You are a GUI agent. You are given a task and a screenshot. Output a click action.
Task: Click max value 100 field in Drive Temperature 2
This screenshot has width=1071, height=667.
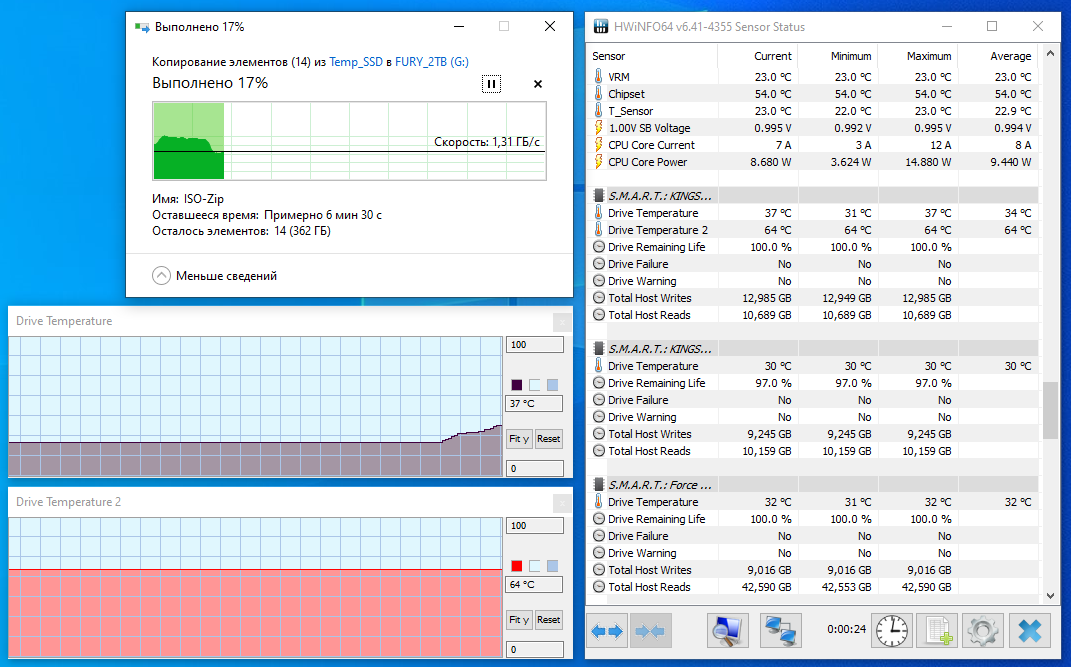535,526
